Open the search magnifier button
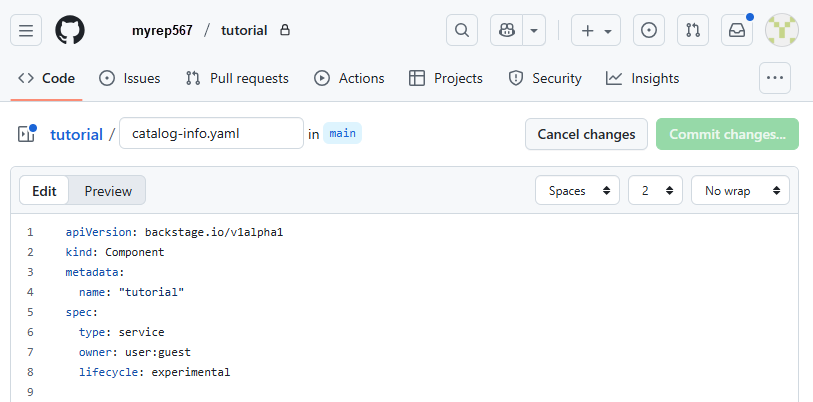This screenshot has height=402, width=813. coord(461,30)
